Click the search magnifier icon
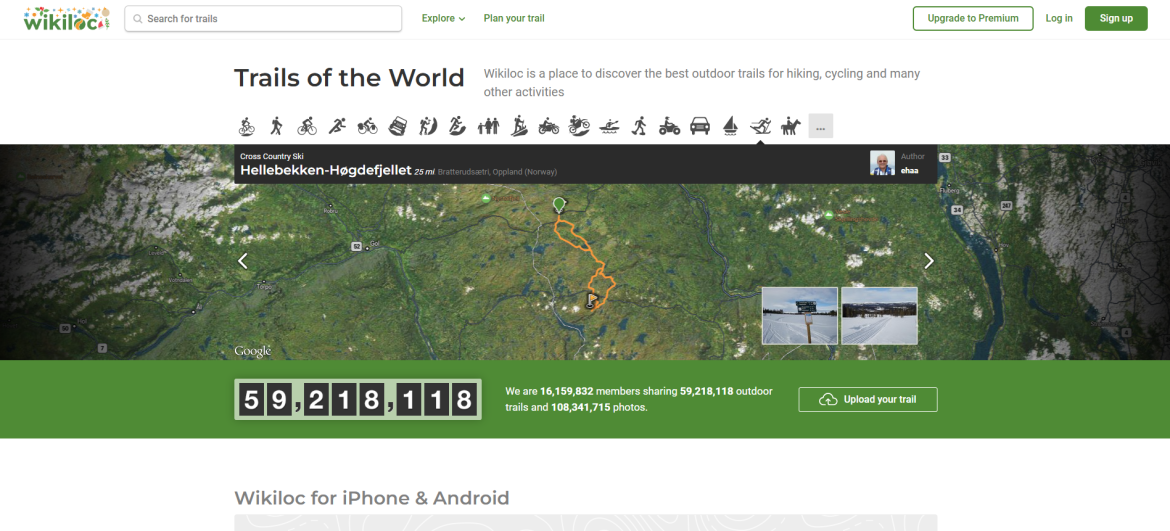Screen dimensions: 1170x531 tap(138, 19)
